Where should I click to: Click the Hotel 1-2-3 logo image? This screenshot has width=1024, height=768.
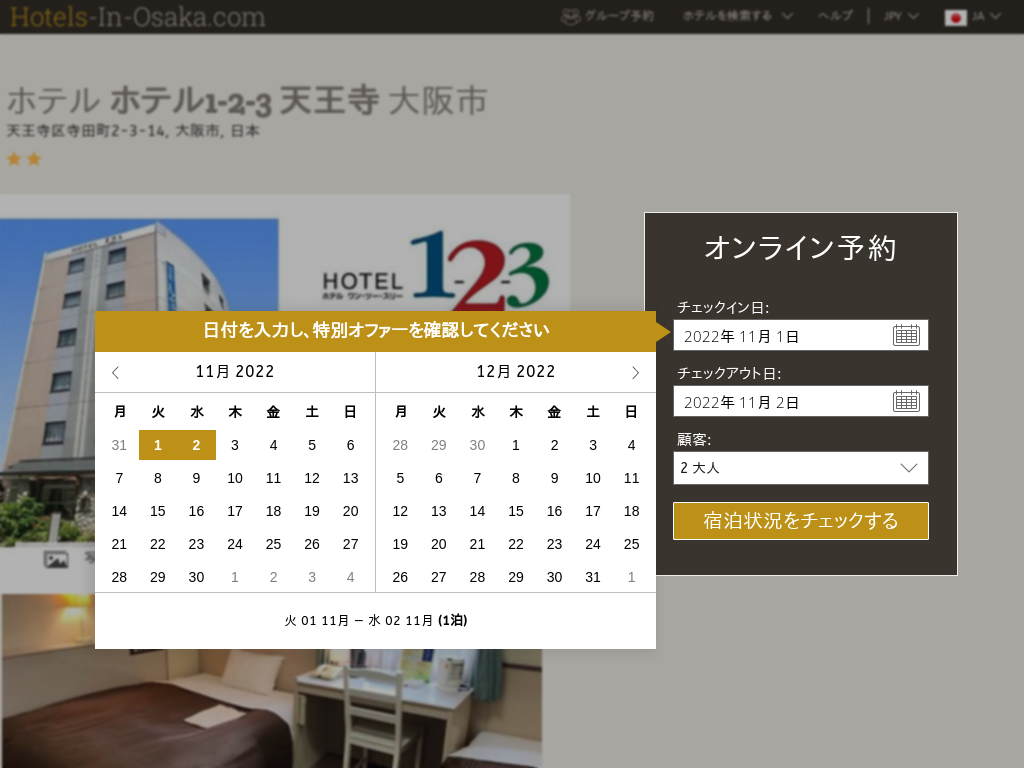(x=436, y=271)
